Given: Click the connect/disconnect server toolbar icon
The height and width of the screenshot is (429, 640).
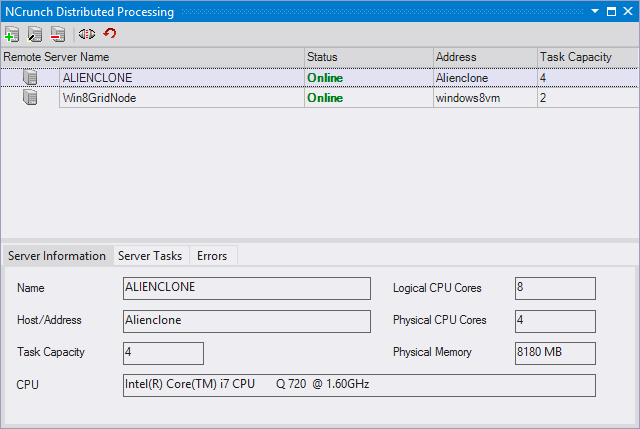Looking at the screenshot, I should (87, 34).
